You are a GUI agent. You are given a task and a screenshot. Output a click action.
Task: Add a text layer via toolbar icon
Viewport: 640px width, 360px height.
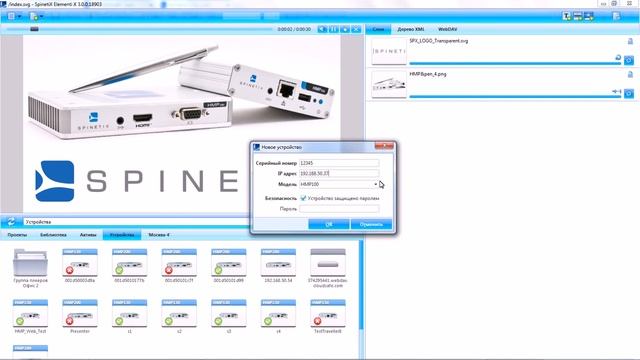tap(567, 16)
